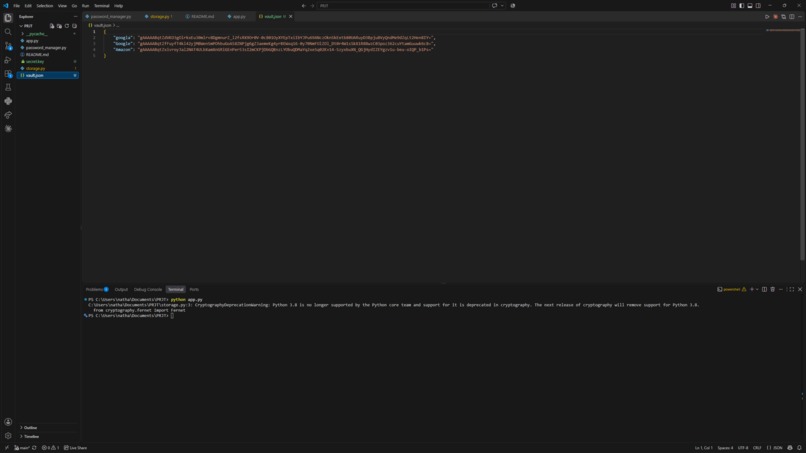This screenshot has height=453, width=806.
Task: Toggle the primary side bar
Action: tap(741, 6)
